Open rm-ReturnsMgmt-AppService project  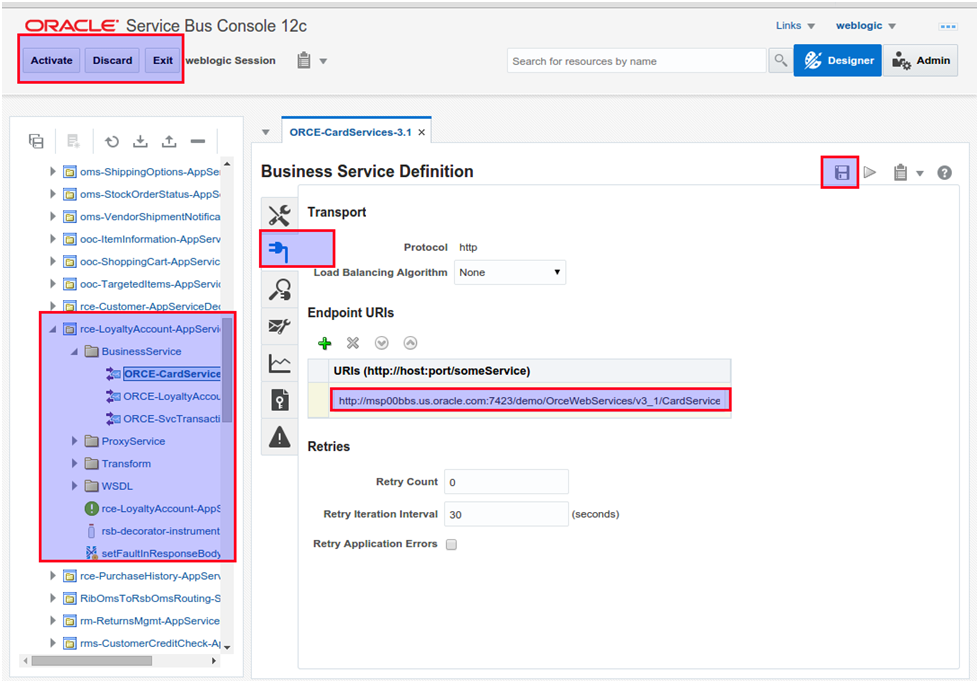coord(150,621)
